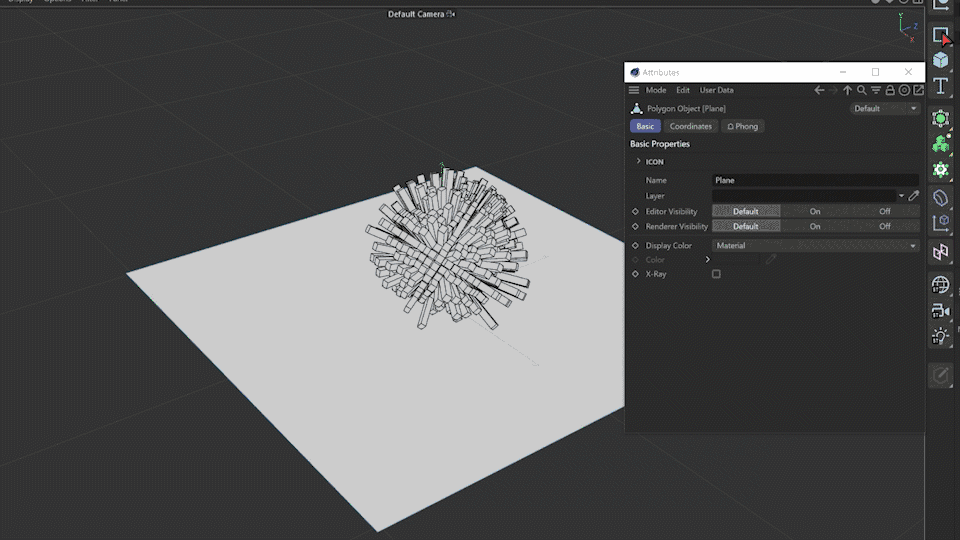This screenshot has height=540, width=960.
Task: Go forward with Attributes right arrow
Action: tap(833, 90)
